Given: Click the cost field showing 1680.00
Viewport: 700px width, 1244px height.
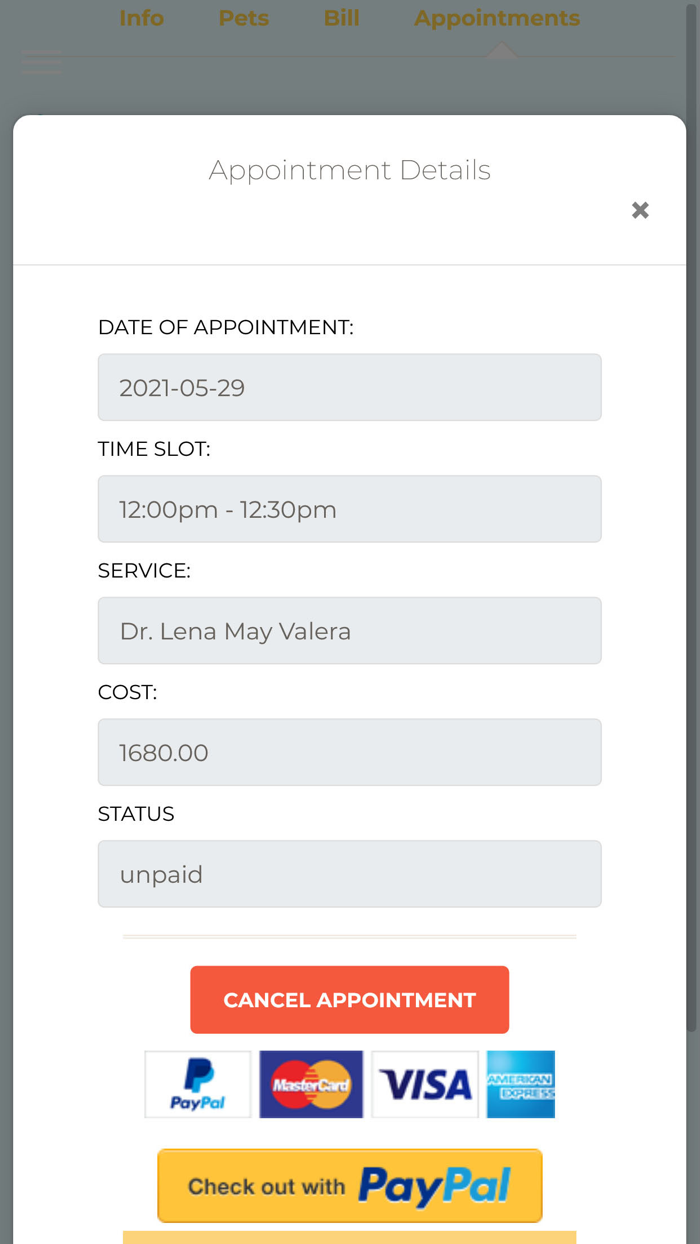Looking at the screenshot, I should (349, 752).
